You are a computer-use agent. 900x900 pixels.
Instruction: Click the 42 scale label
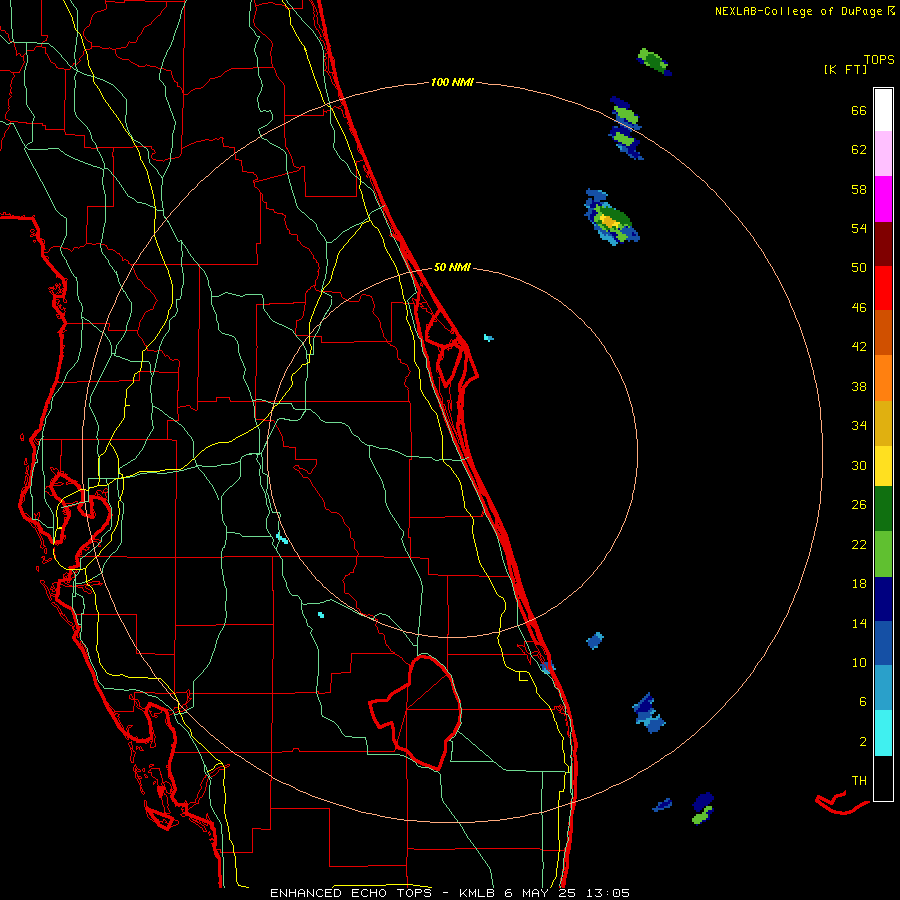pos(859,347)
